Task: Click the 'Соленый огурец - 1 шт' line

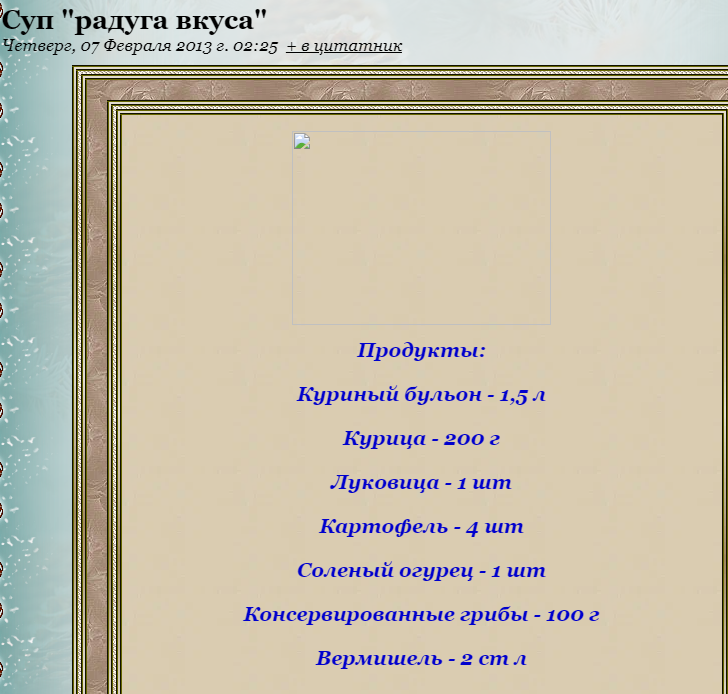Action: pyautogui.click(x=421, y=571)
